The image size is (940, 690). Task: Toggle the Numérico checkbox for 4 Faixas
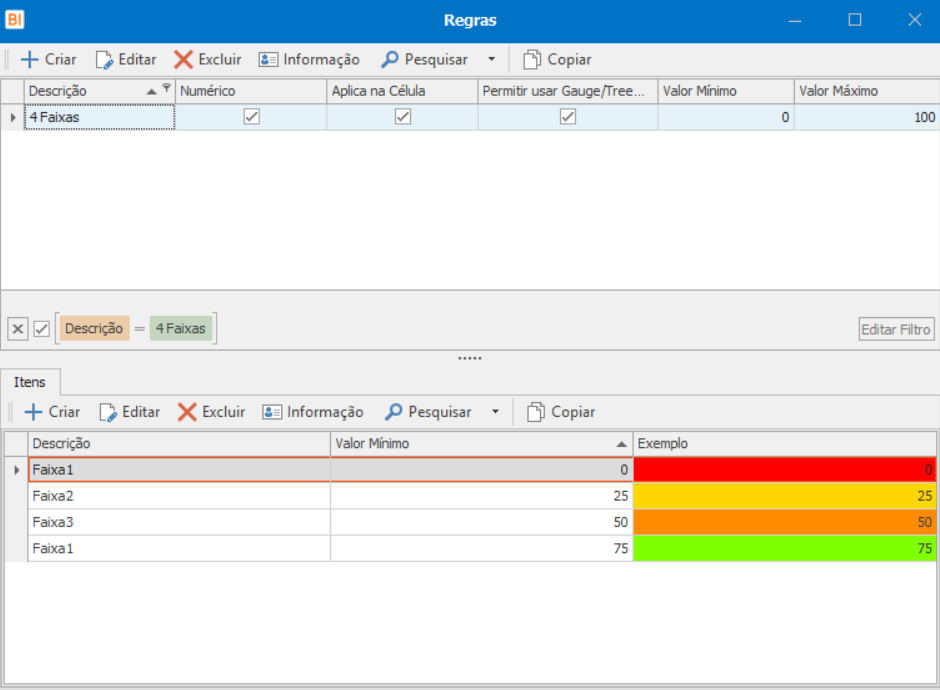tap(252, 117)
